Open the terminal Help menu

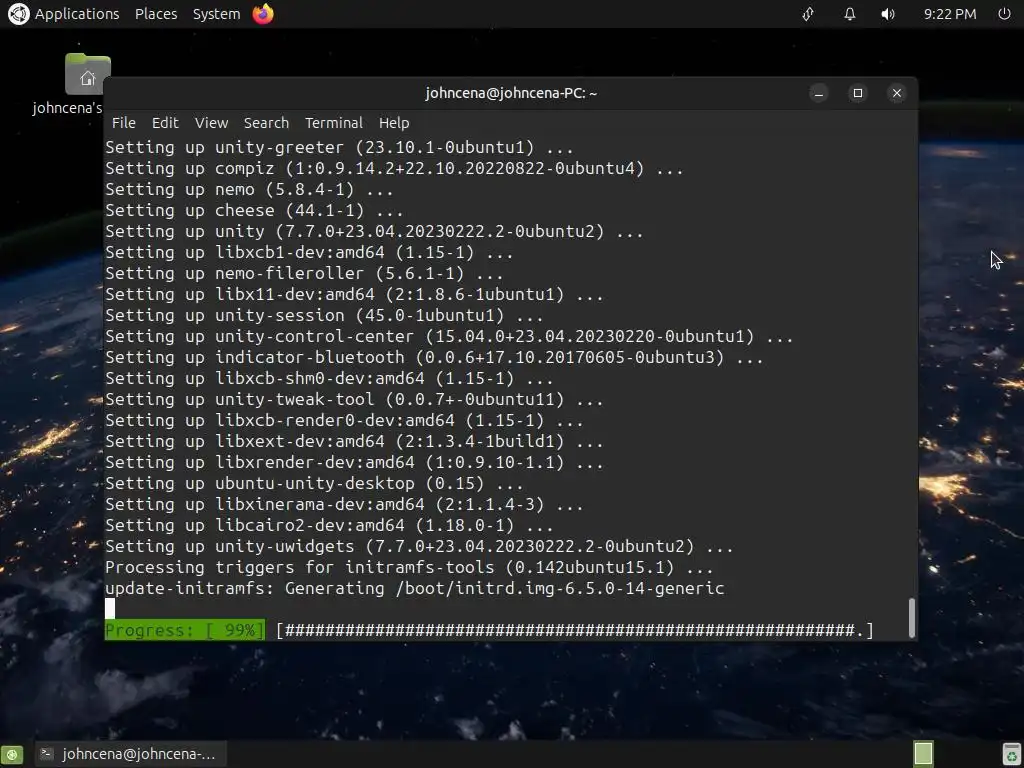click(394, 123)
